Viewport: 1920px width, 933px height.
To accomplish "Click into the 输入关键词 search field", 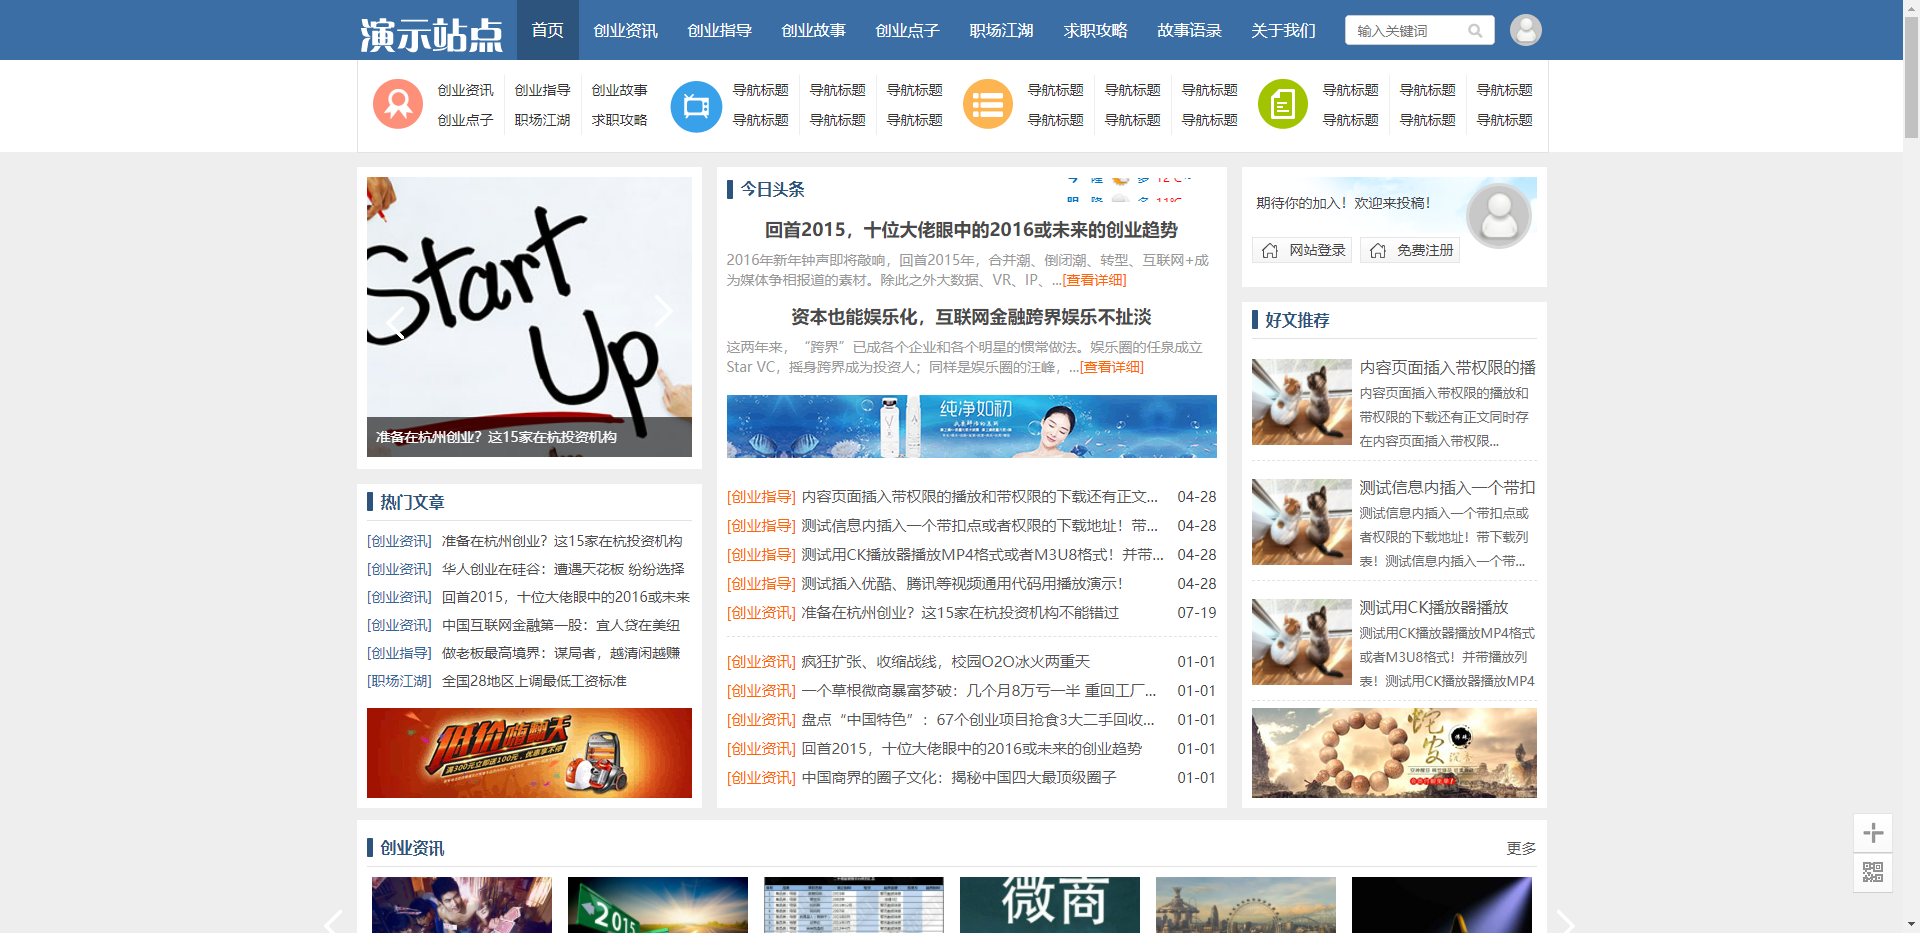I will (1408, 31).
